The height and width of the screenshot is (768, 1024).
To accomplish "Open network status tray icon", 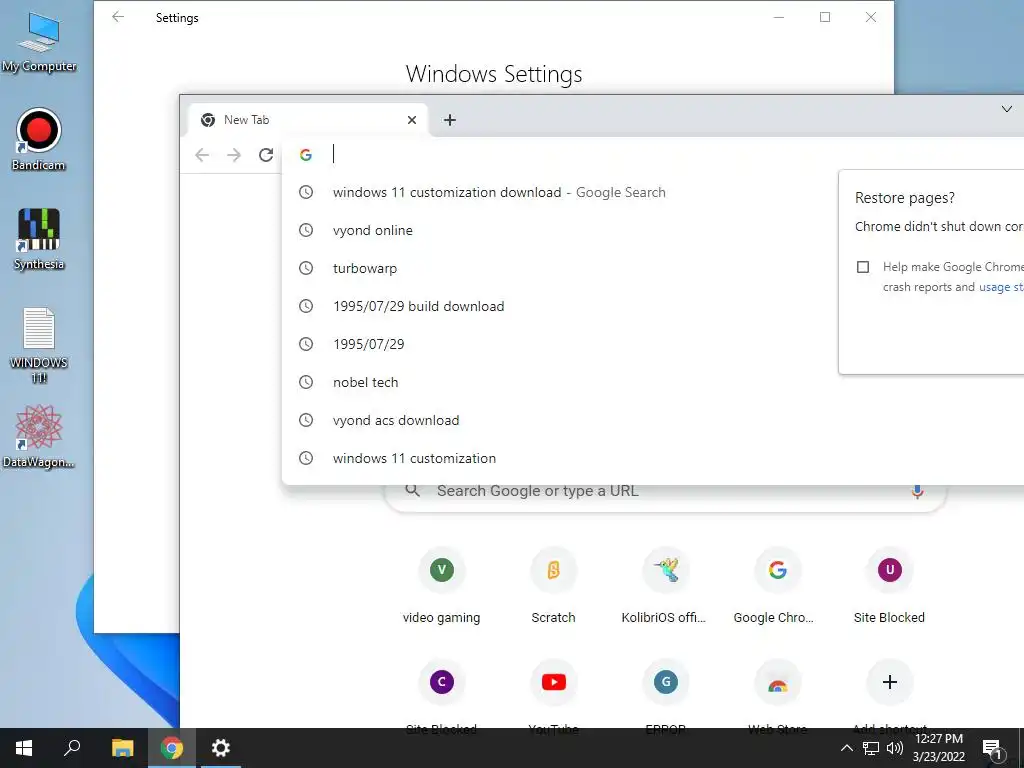I will [871, 748].
